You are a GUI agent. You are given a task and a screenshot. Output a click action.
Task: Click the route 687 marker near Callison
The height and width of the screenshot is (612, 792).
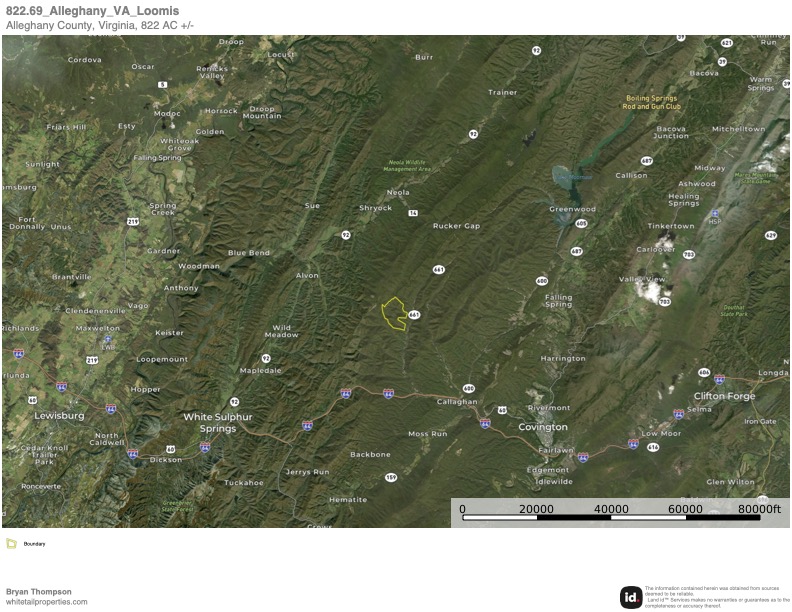[647, 161]
